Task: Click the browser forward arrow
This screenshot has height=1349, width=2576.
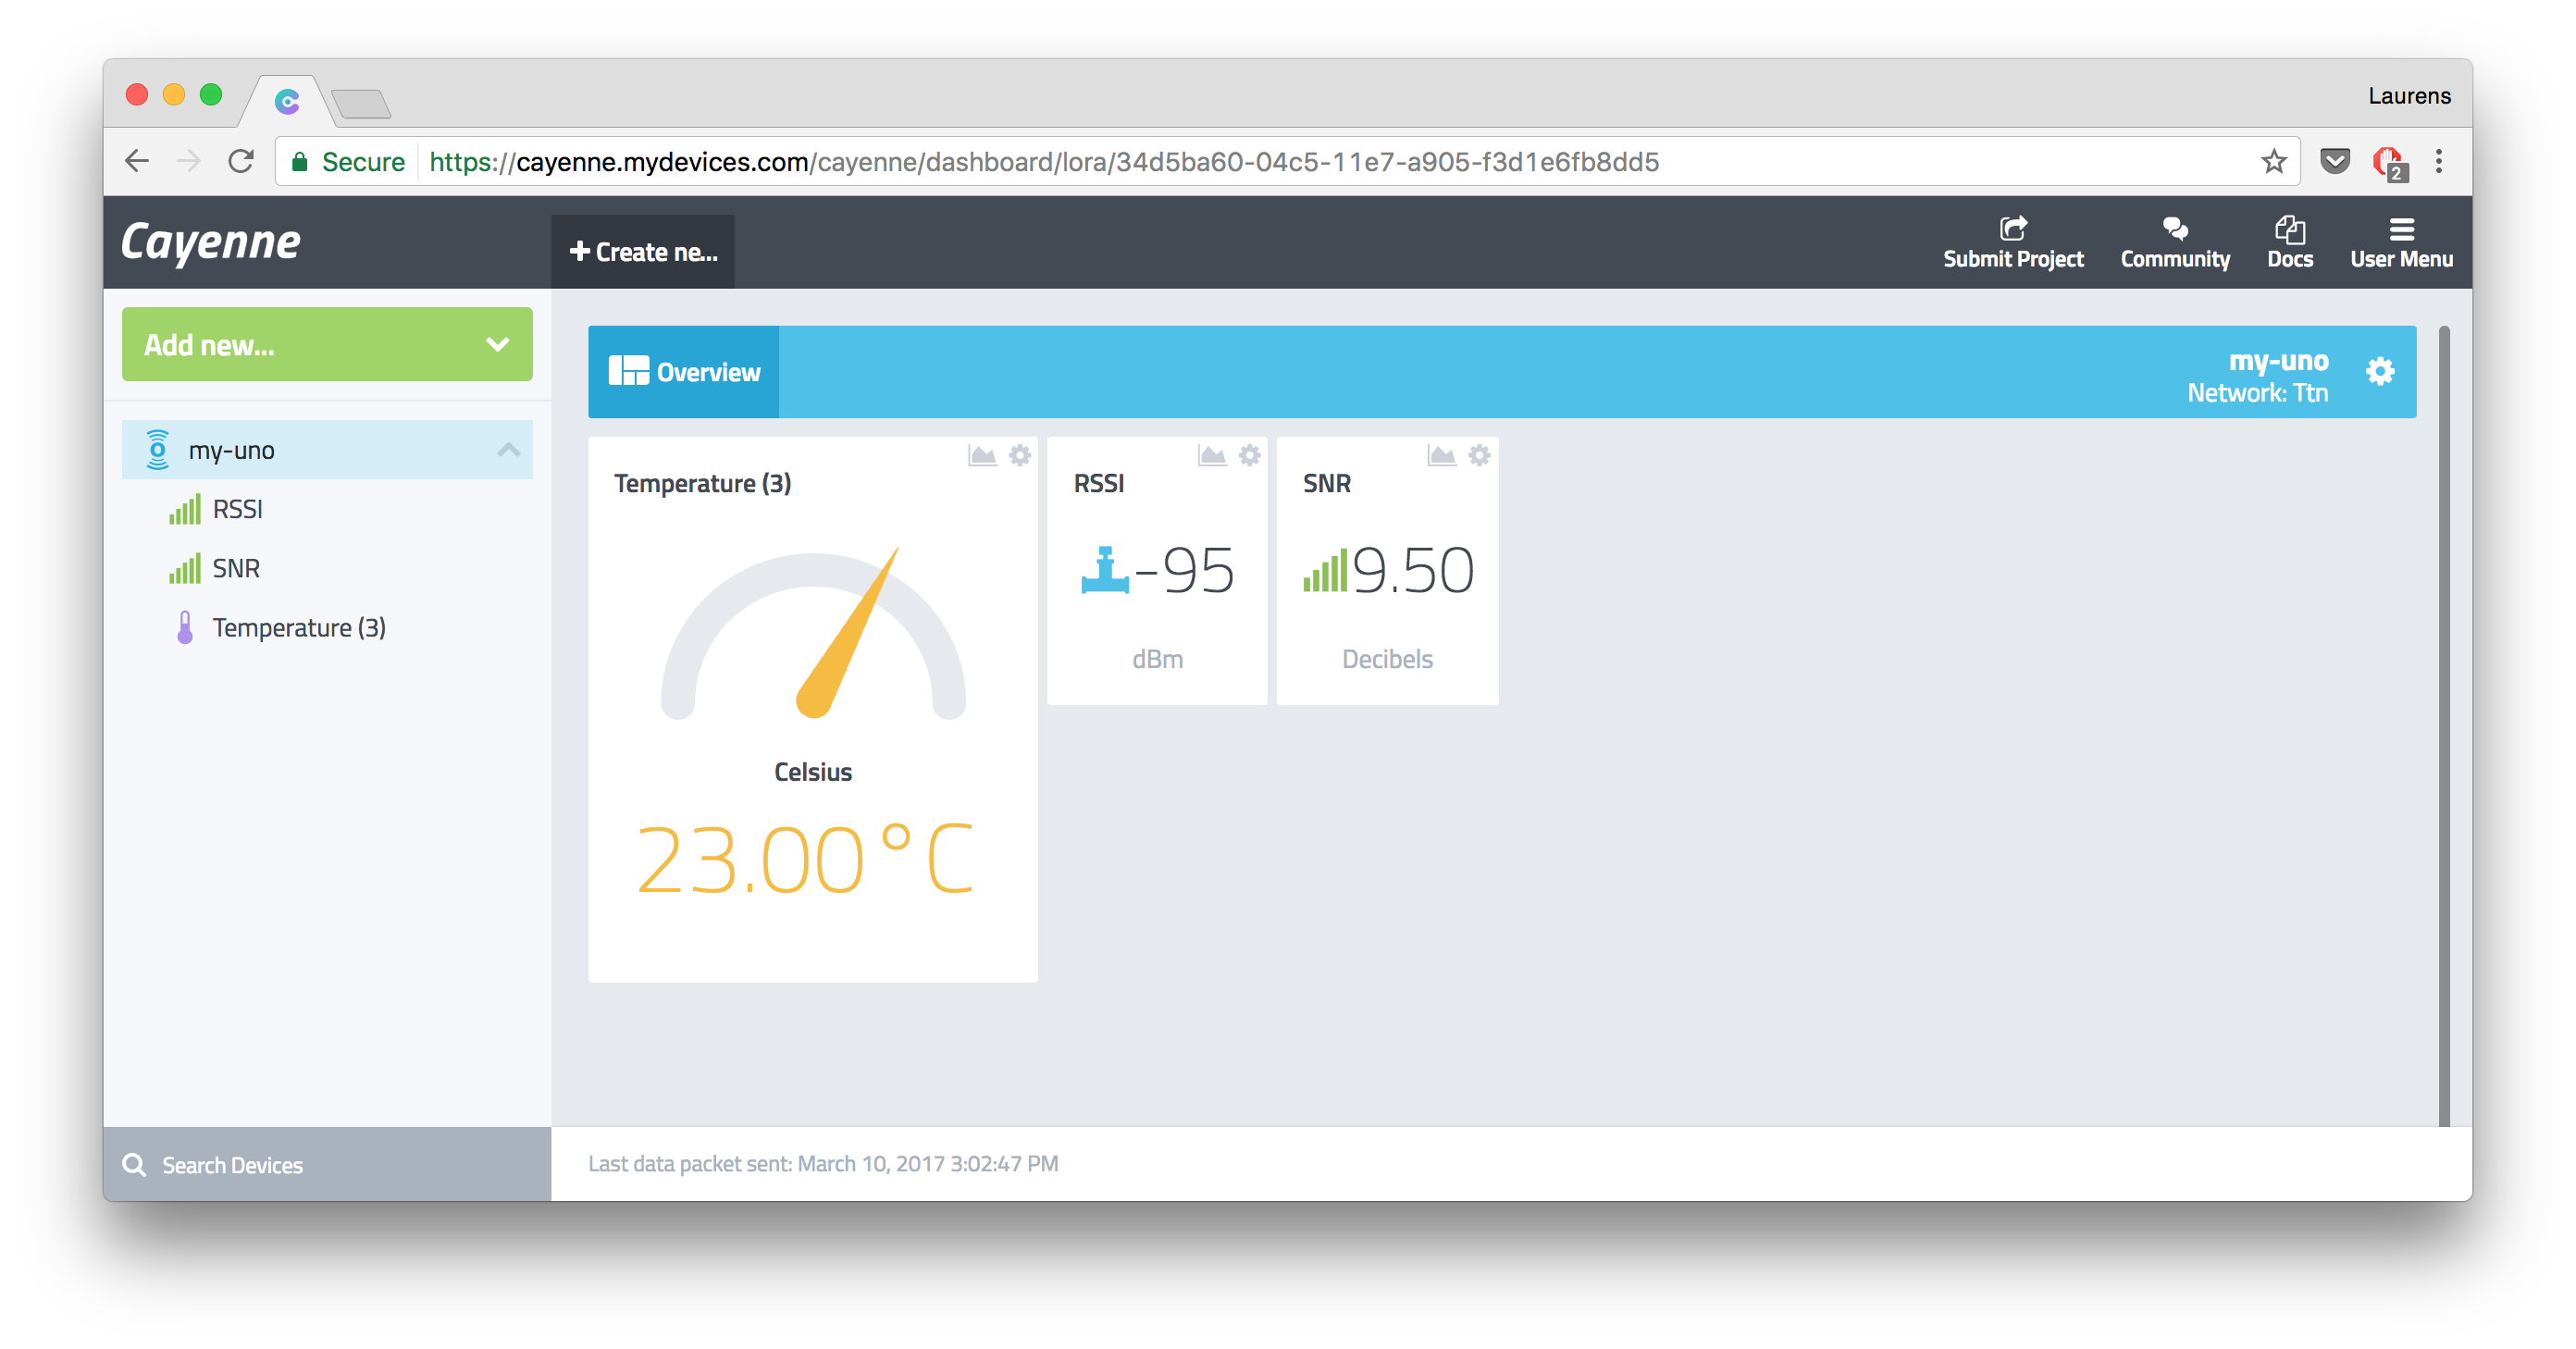Action: (188, 161)
